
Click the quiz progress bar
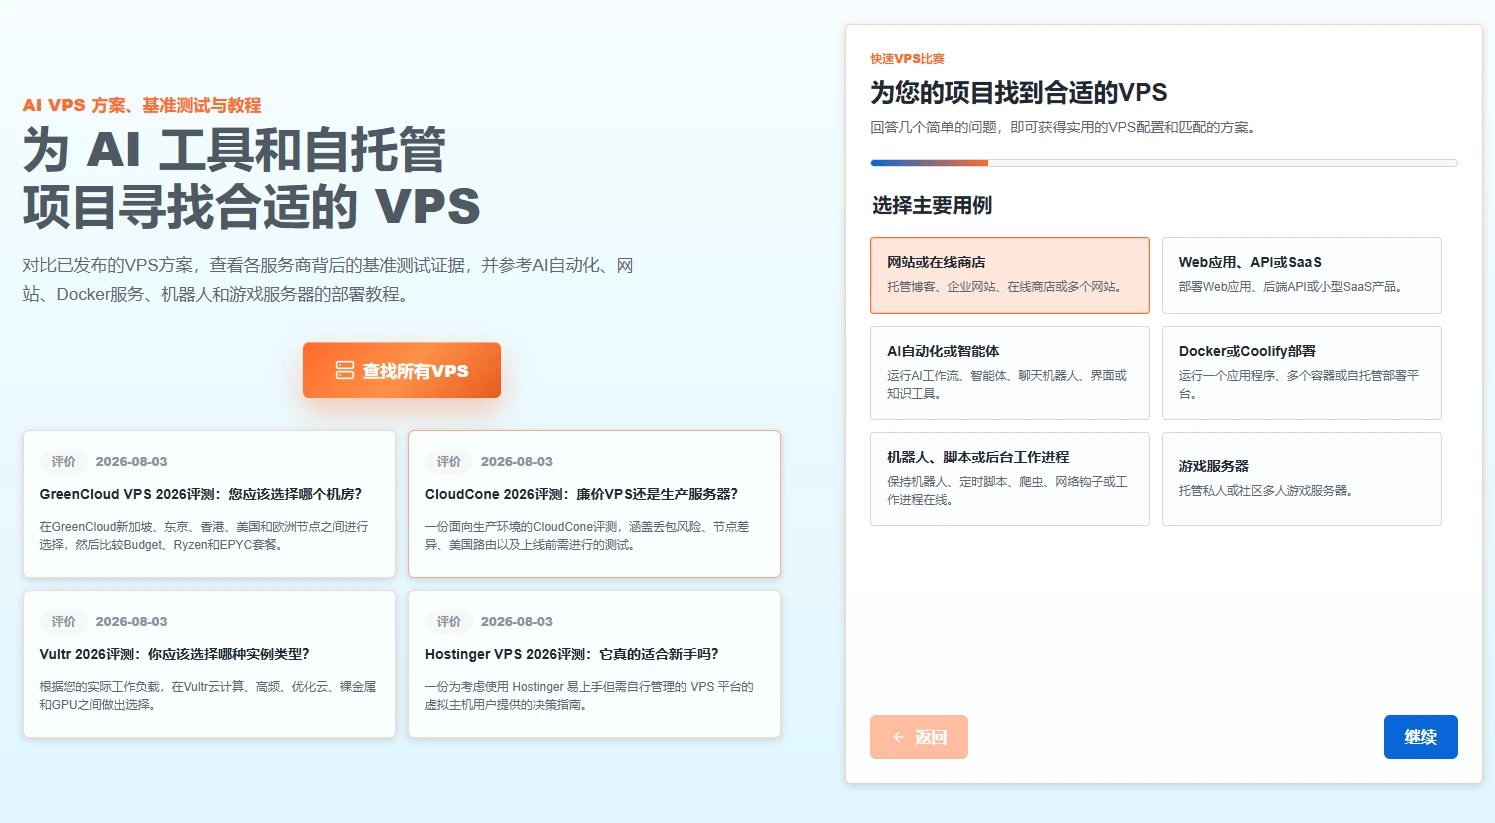pyautogui.click(x=1164, y=163)
